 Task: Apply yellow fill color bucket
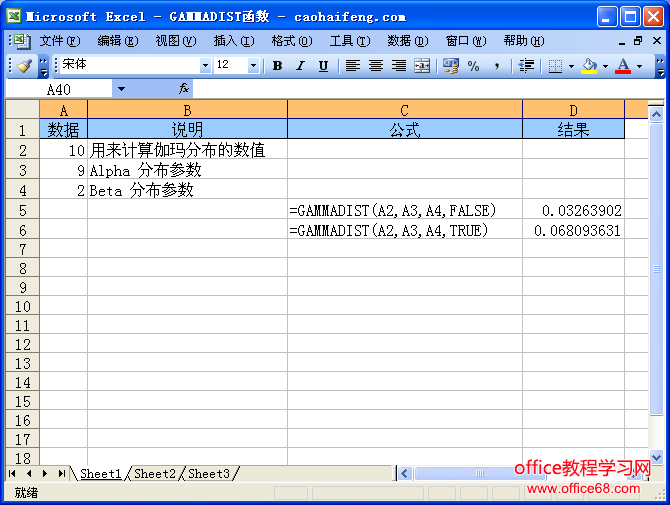point(589,66)
